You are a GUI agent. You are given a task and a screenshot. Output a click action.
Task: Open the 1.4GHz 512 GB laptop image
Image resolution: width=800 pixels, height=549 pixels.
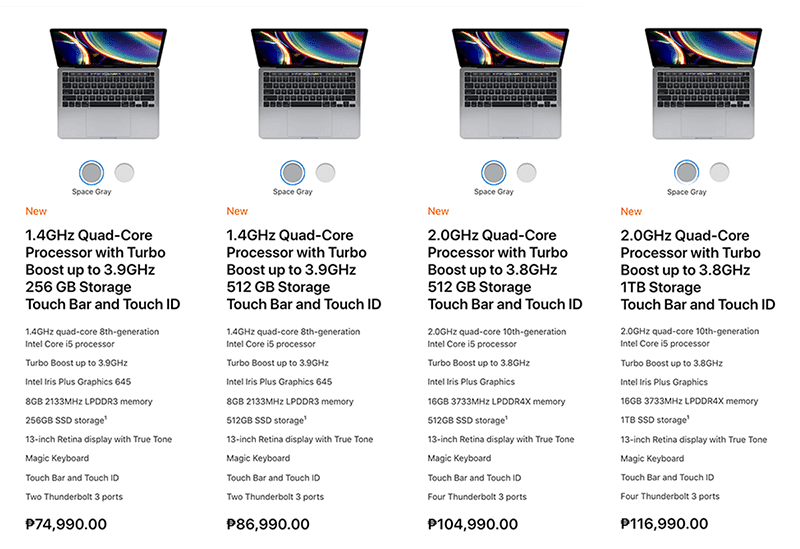[309, 83]
